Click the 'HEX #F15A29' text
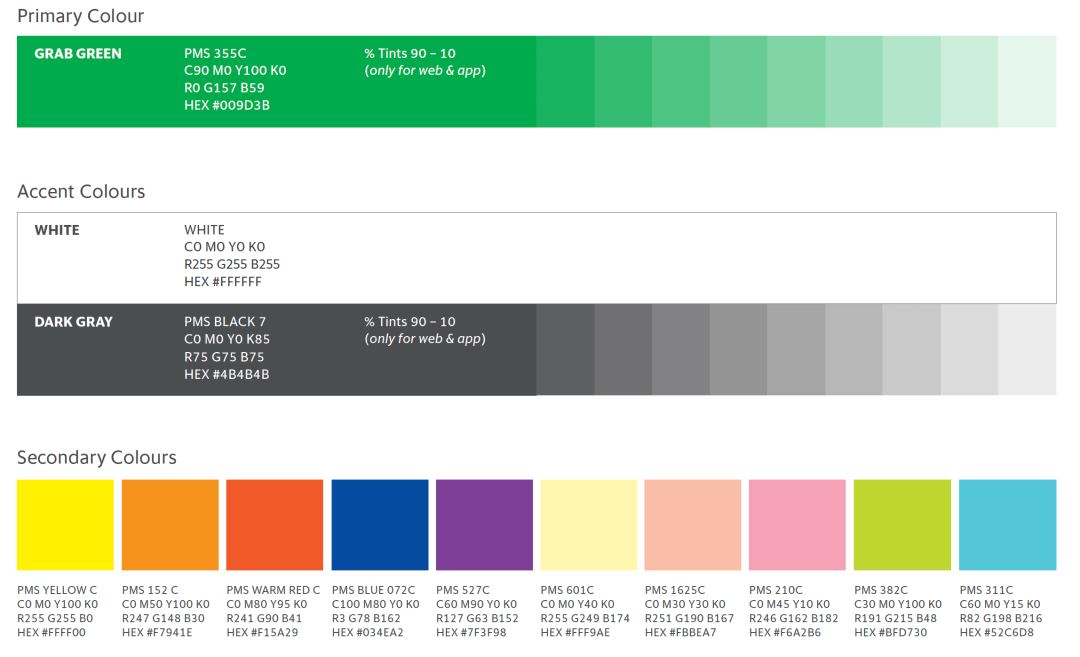The width and height of the screenshot is (1080, 657). tap(262, 632)
